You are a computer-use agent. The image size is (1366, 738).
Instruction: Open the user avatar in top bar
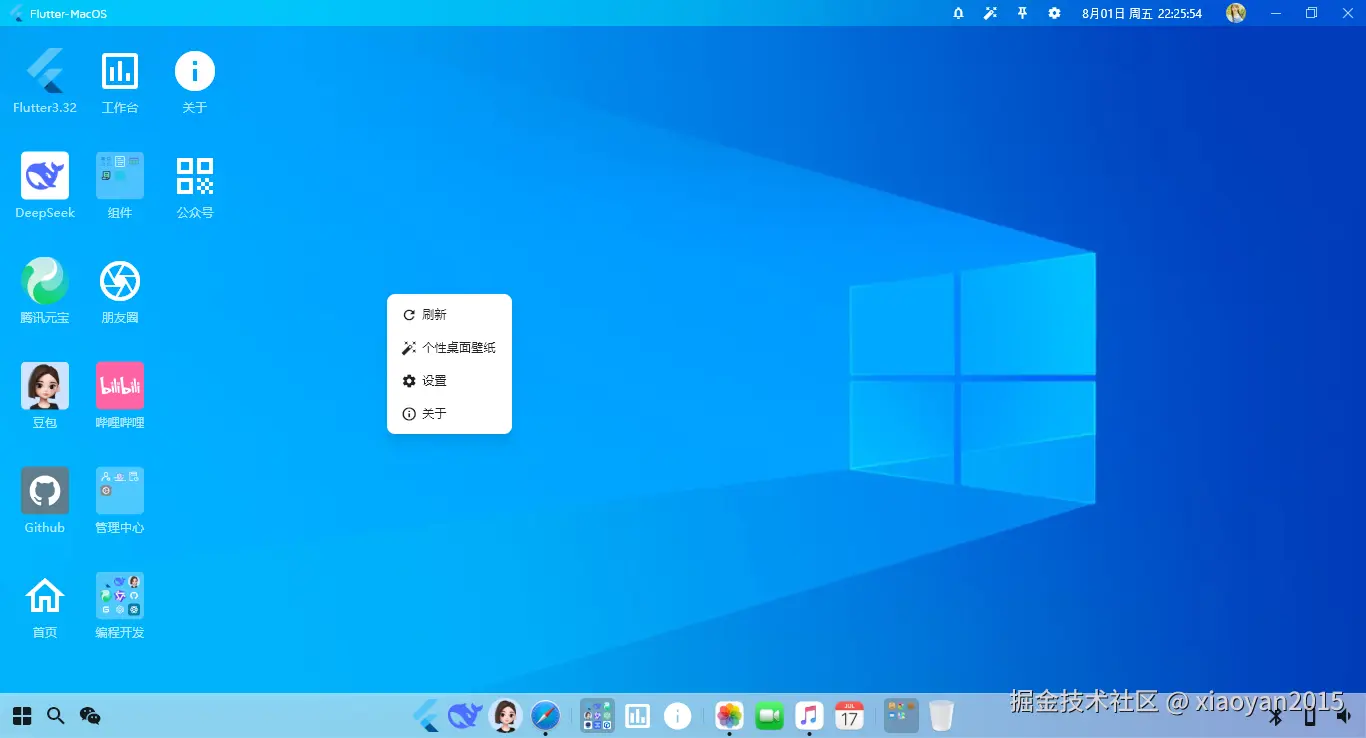pyautogui.click(x=1236, y=13)
